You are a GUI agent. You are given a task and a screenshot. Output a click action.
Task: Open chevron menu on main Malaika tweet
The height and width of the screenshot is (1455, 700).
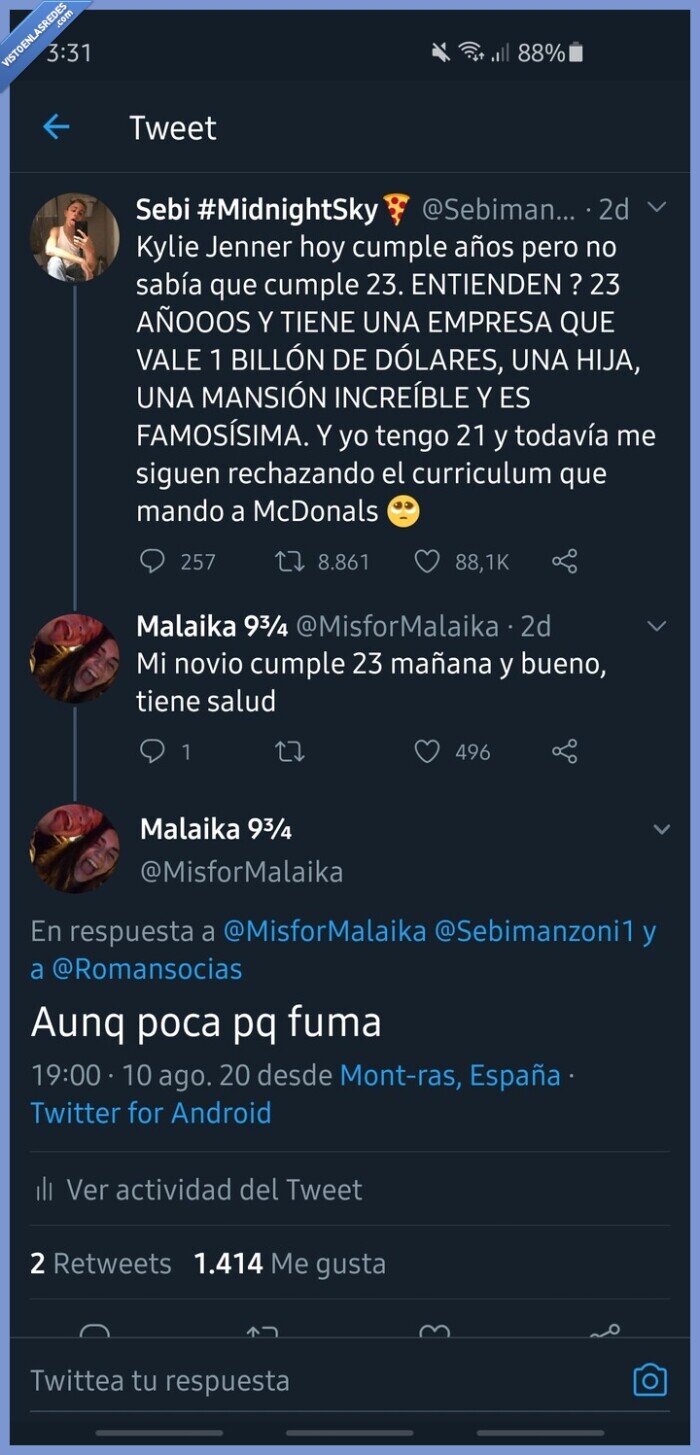point(661,830)
